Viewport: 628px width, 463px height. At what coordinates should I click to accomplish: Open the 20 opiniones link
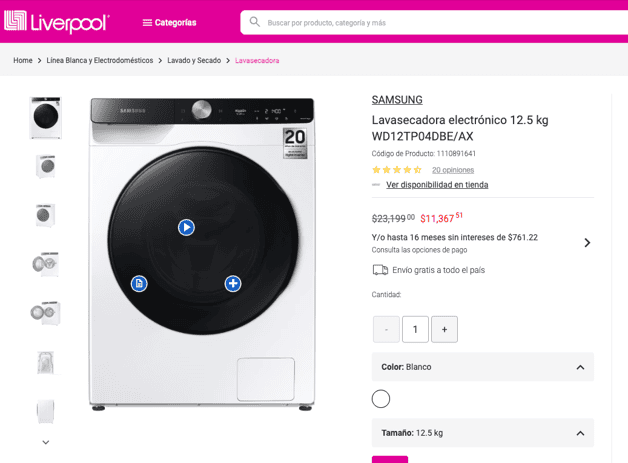point(453,170)
